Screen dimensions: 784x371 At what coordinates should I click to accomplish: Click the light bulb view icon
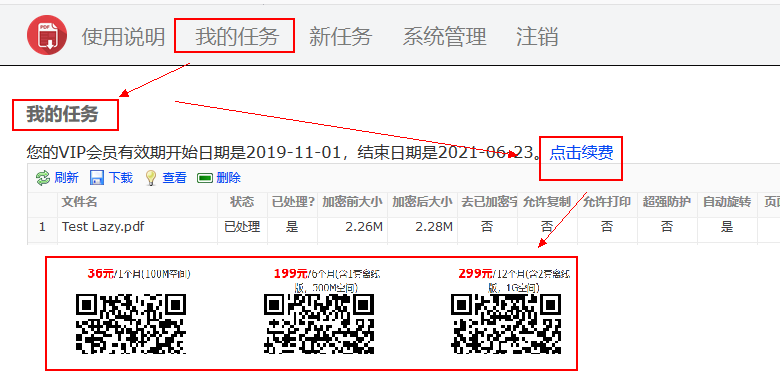click(151, 178)
